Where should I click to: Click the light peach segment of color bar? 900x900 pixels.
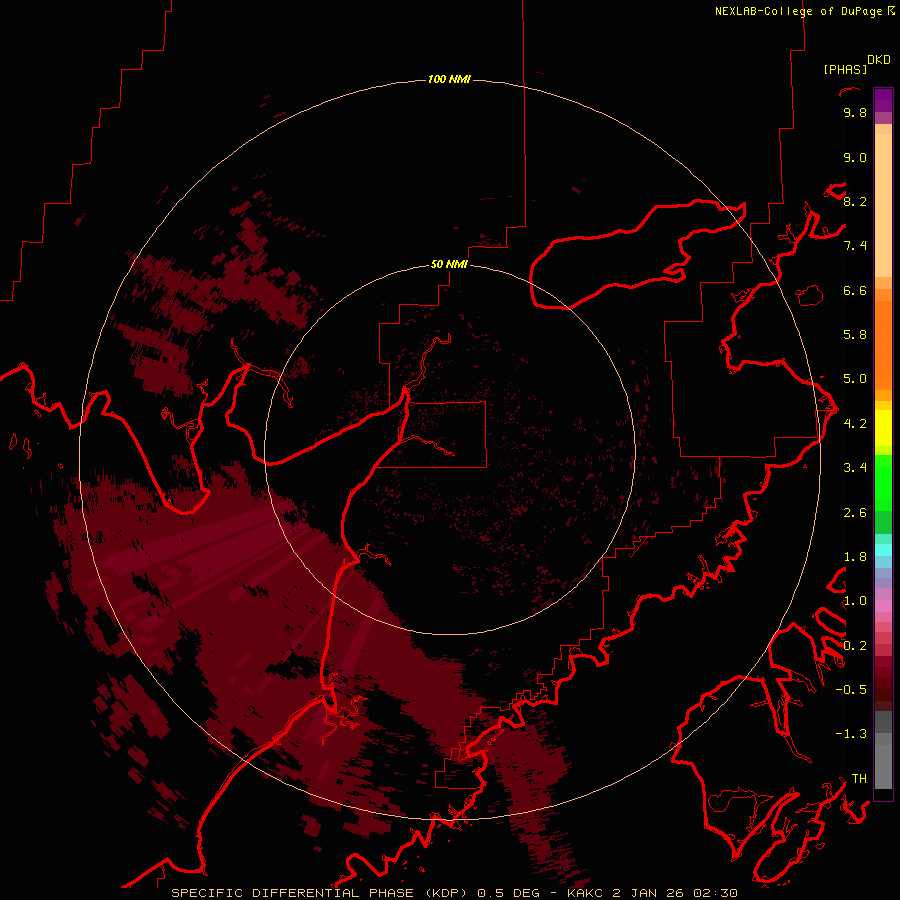883,205
